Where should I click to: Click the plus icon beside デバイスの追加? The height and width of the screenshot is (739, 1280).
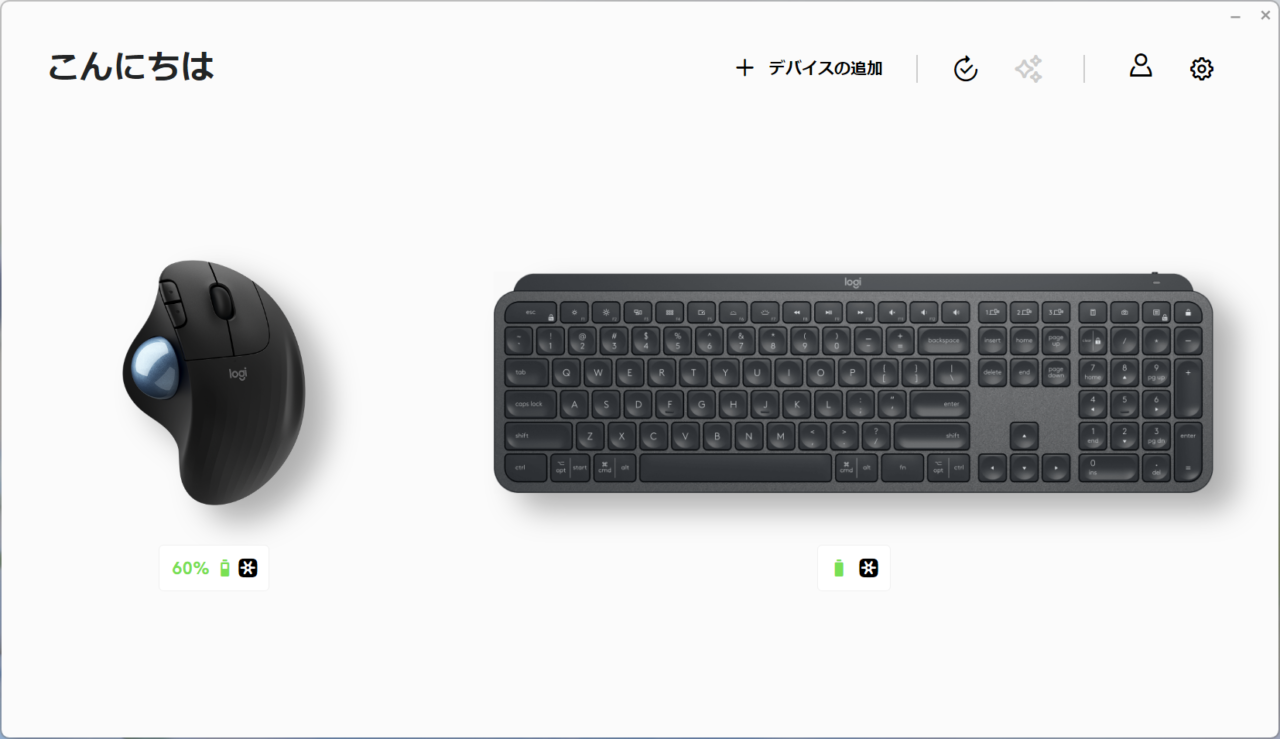point(744,68)
